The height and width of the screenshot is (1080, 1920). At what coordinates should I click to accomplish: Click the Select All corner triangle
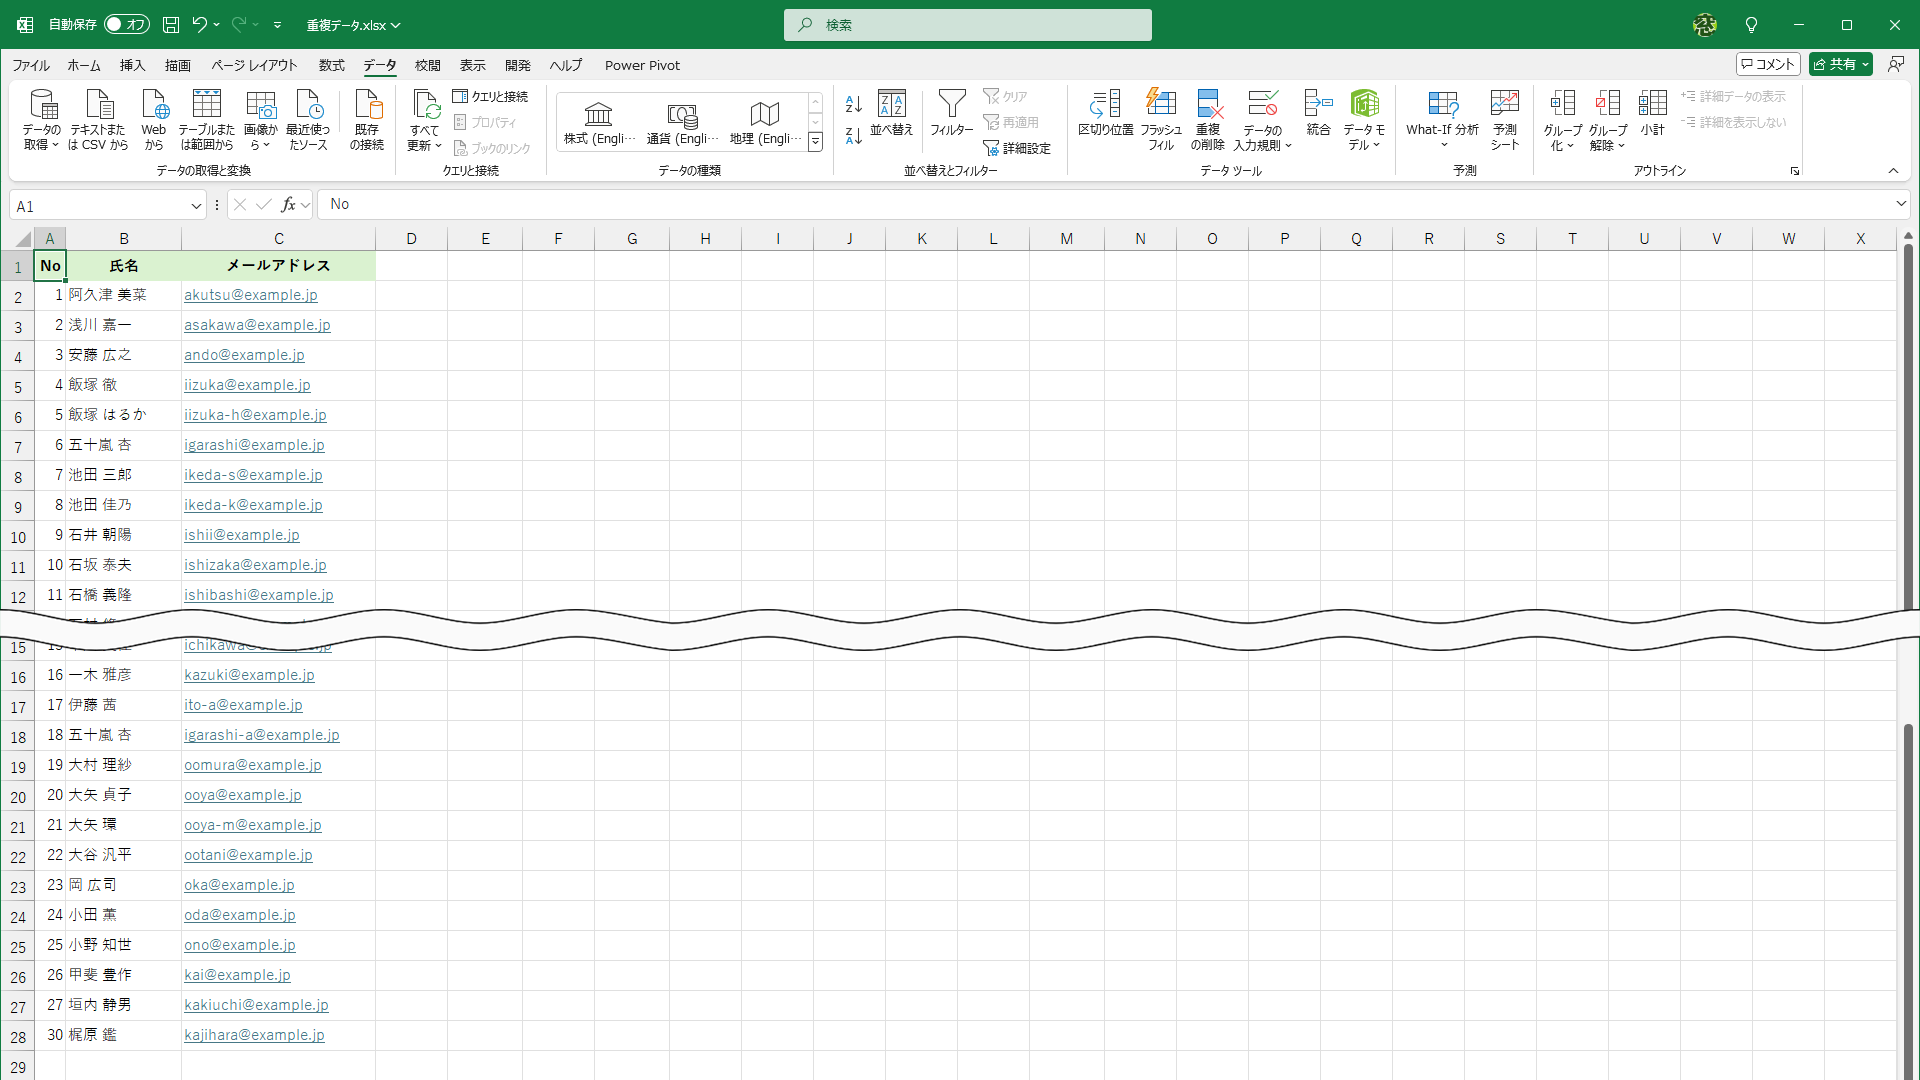coord(23,239)
